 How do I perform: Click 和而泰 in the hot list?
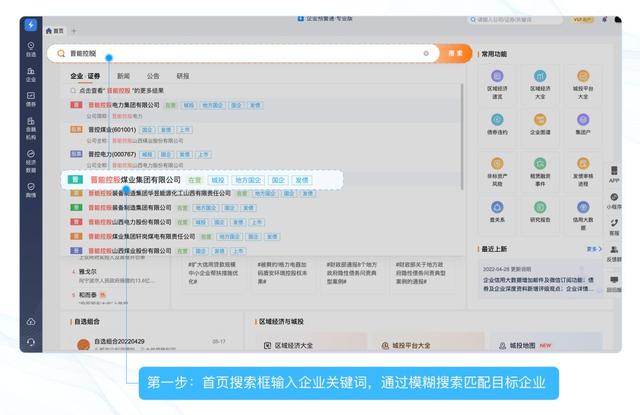(88, 295)
